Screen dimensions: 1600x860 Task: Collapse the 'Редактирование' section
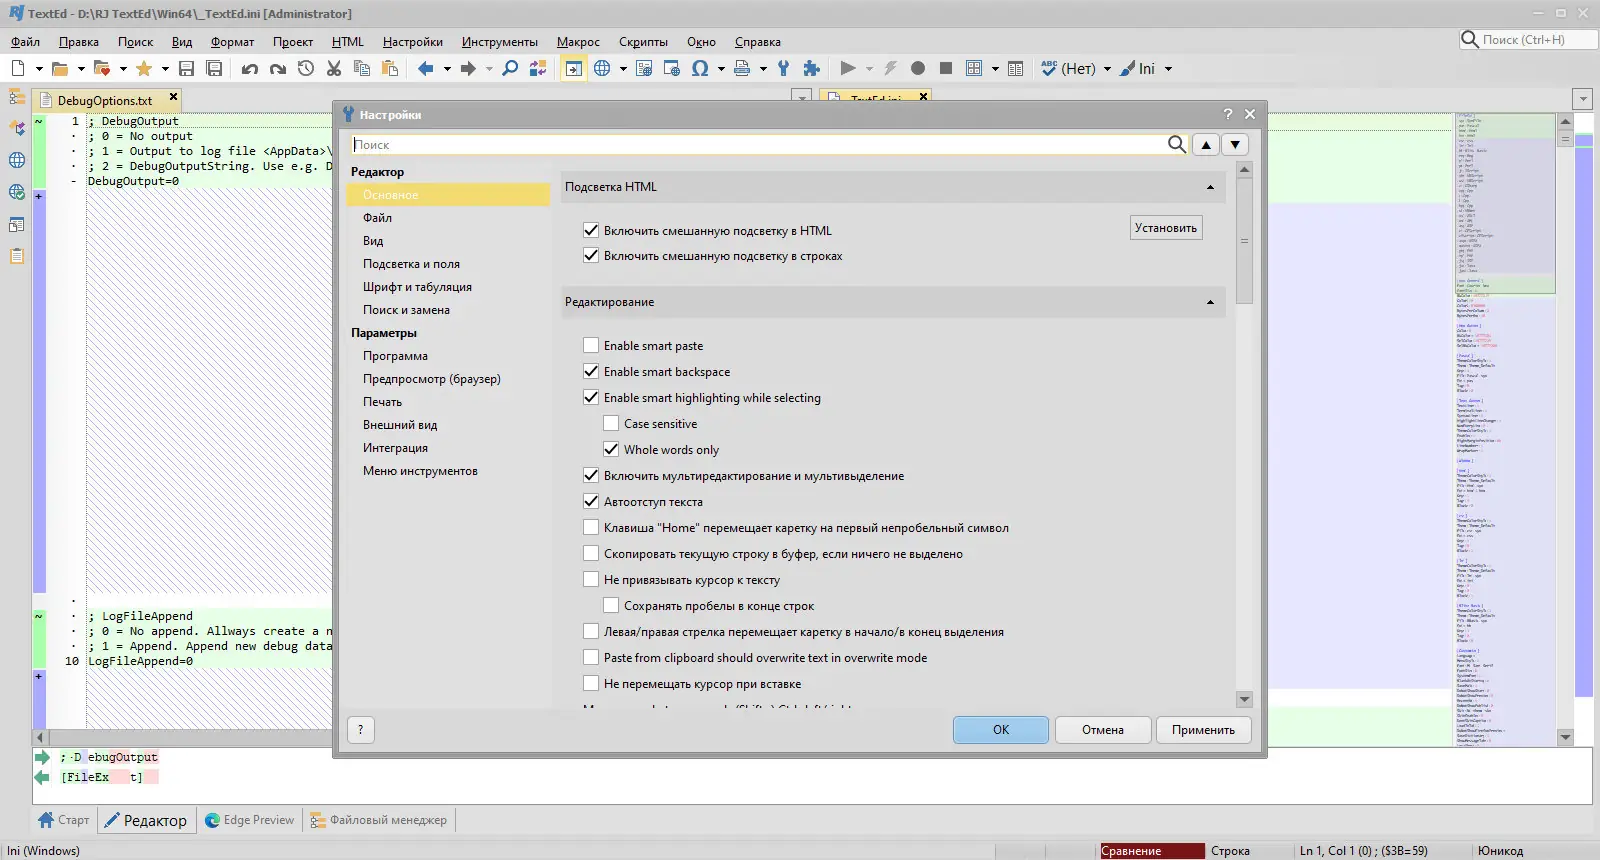[x=1210, y=302]
